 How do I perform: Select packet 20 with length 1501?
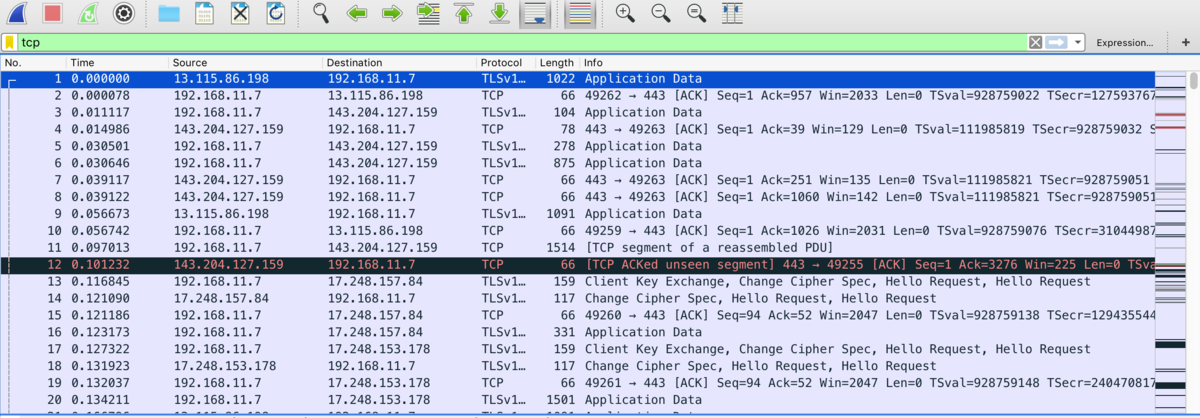tap(577, 400)
